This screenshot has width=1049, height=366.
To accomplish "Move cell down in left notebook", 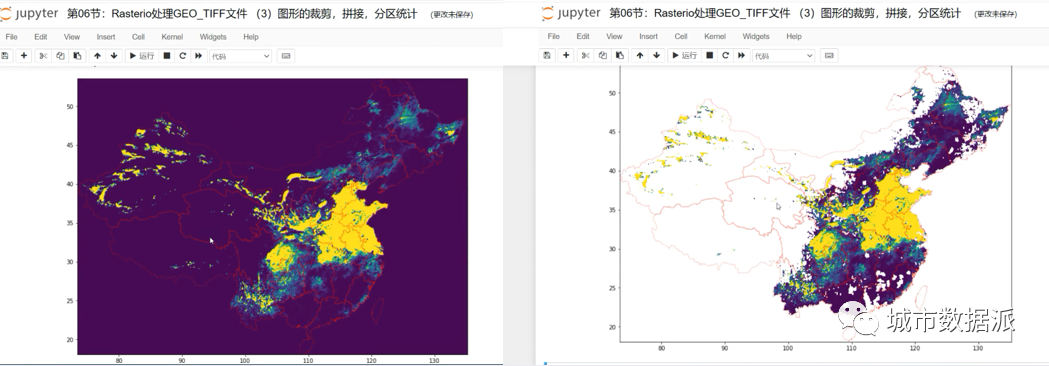I will click(x=114, y=56).
